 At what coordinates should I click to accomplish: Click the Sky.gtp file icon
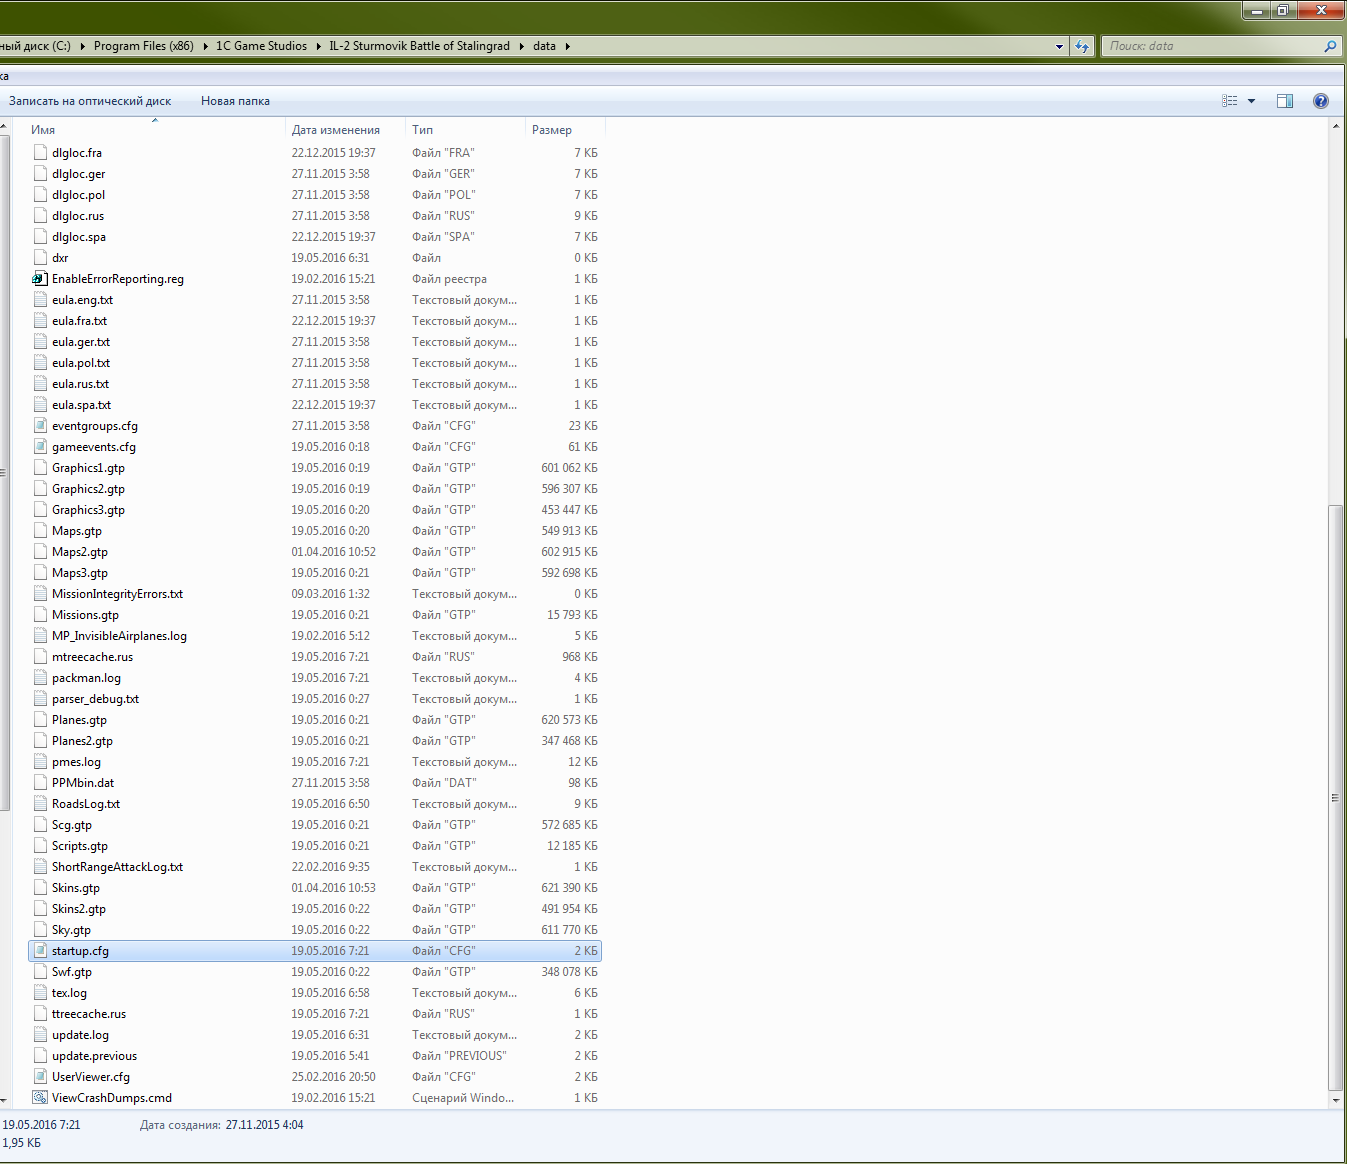click(x=40, y=930)
